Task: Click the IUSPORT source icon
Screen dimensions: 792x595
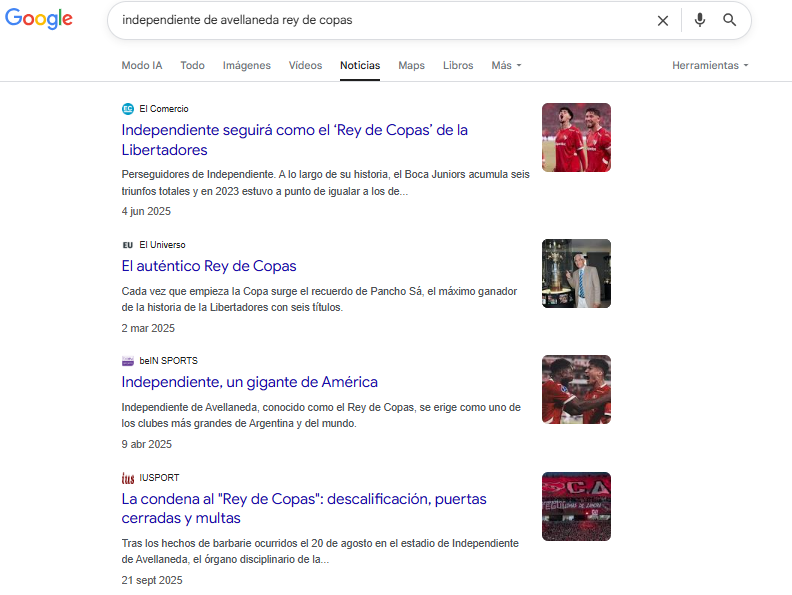Action: (x=127, y=478)
